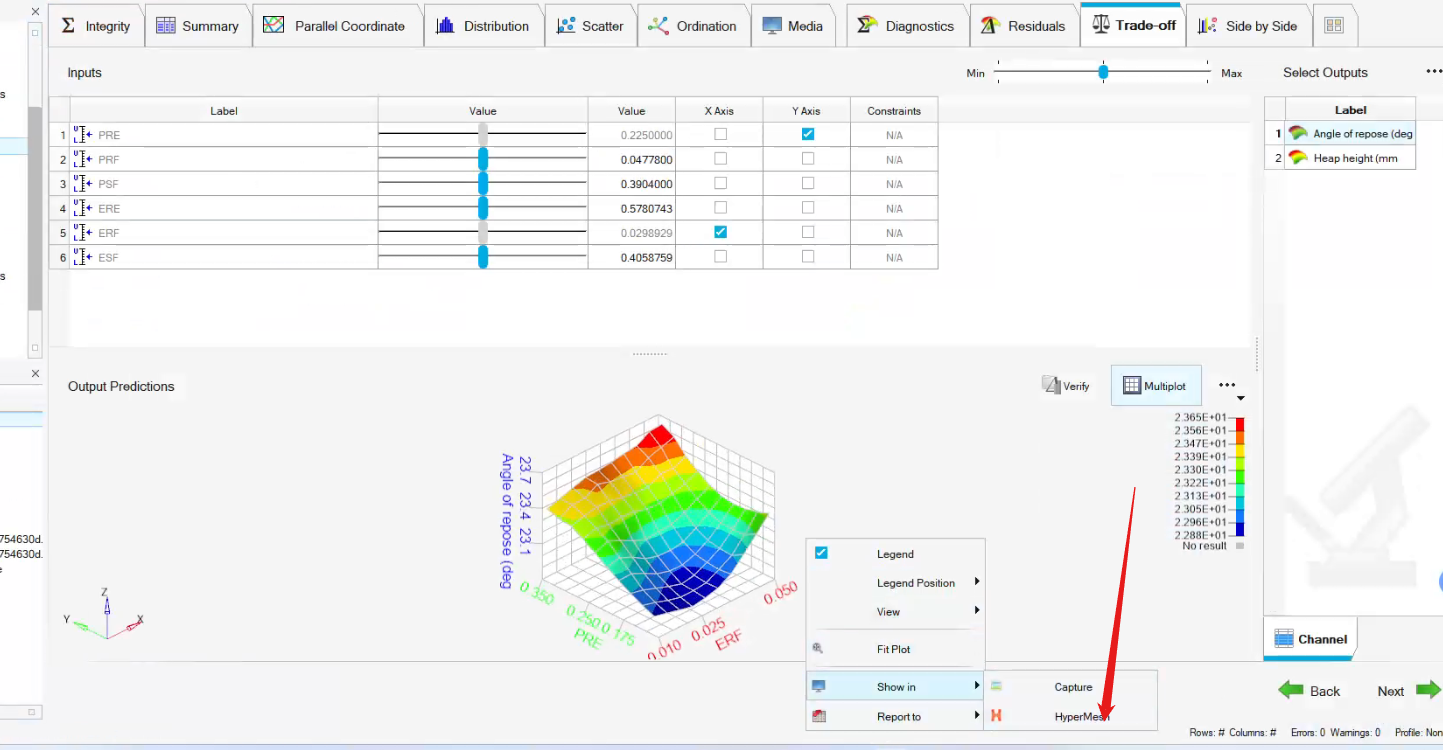Click the PSF value field 0.3904000
Image resolution: width=1443 pixels, height=750 pixels.
pos(632,184)
